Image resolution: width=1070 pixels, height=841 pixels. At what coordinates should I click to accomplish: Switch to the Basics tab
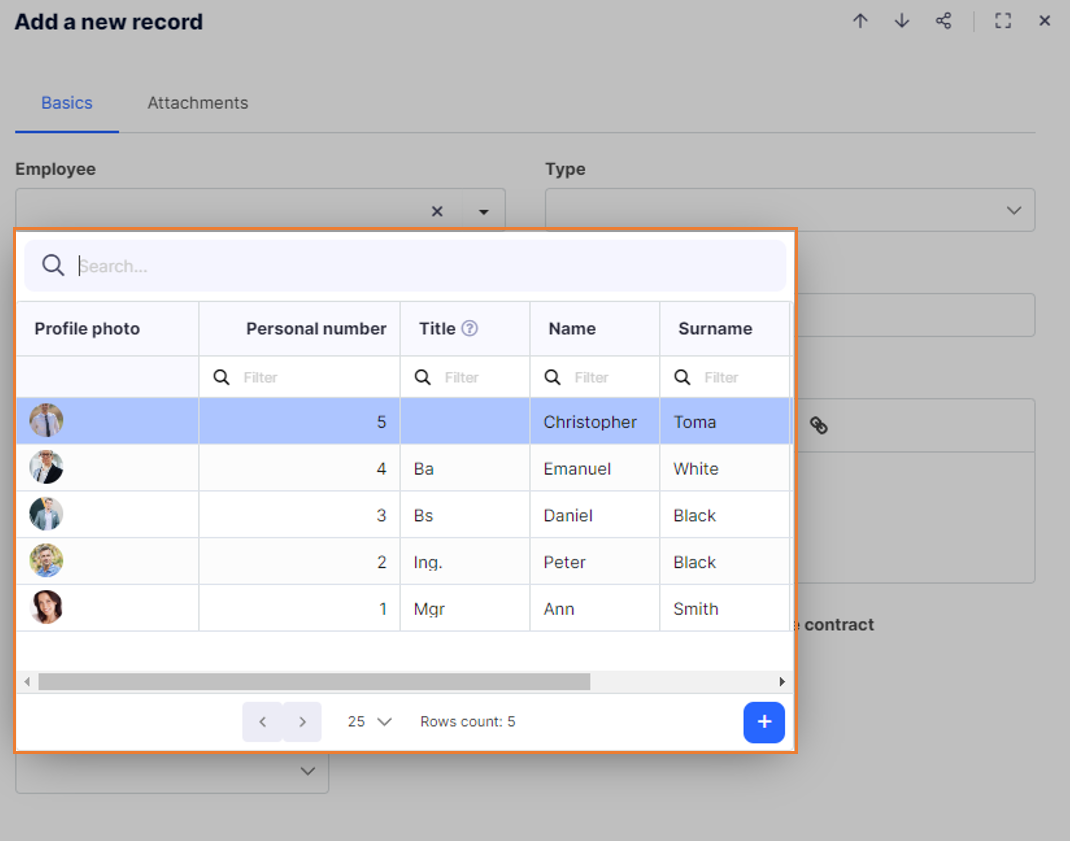pyautogui.click(x=67, y=103)
